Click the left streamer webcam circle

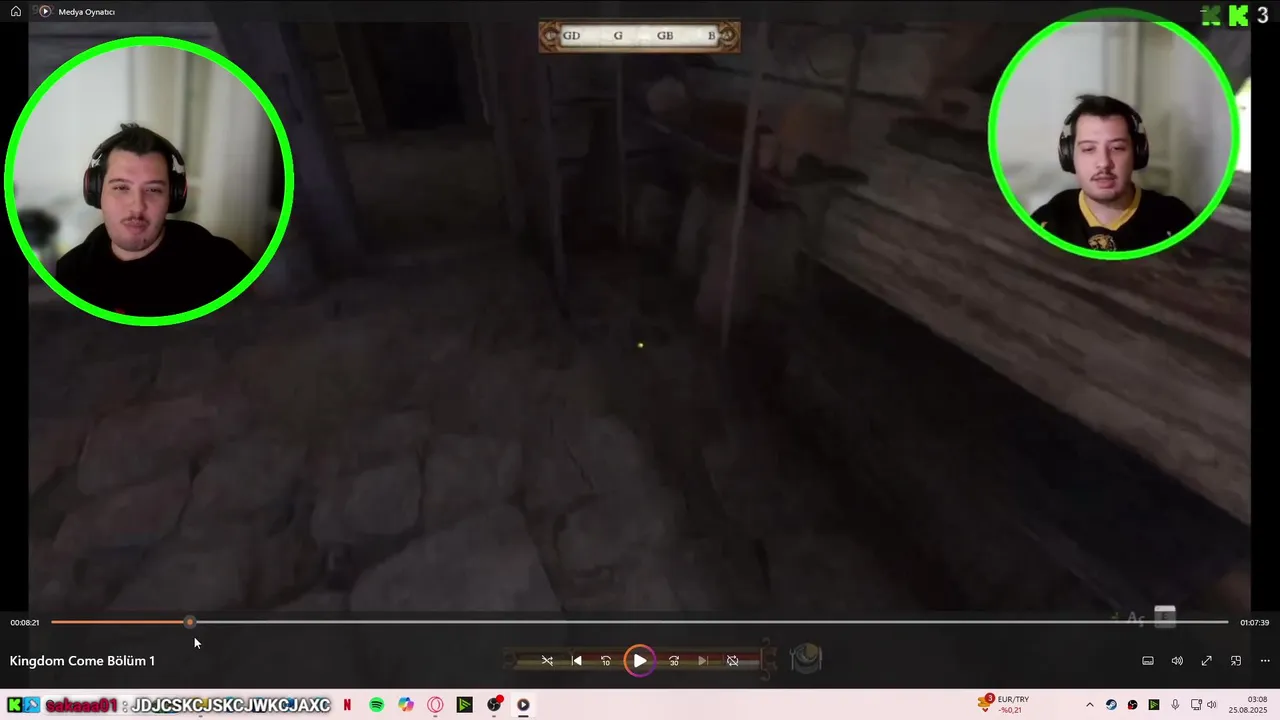pos(149,181)
